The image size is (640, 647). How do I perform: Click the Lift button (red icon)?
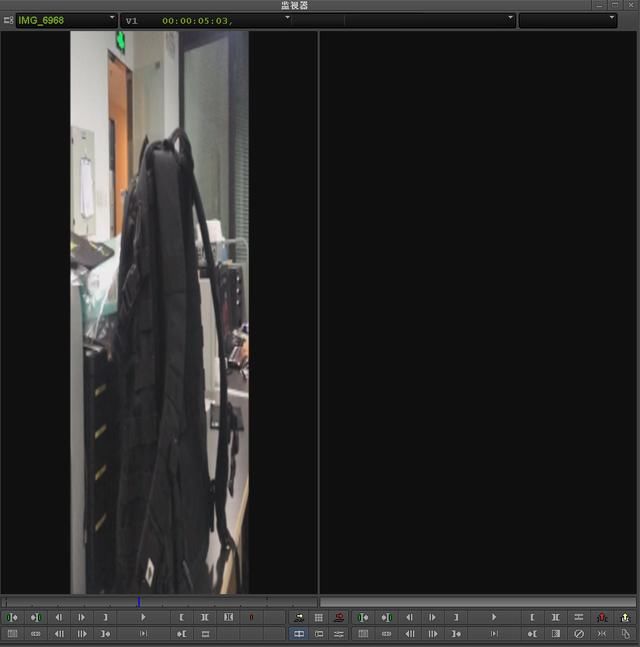(602, 618)
